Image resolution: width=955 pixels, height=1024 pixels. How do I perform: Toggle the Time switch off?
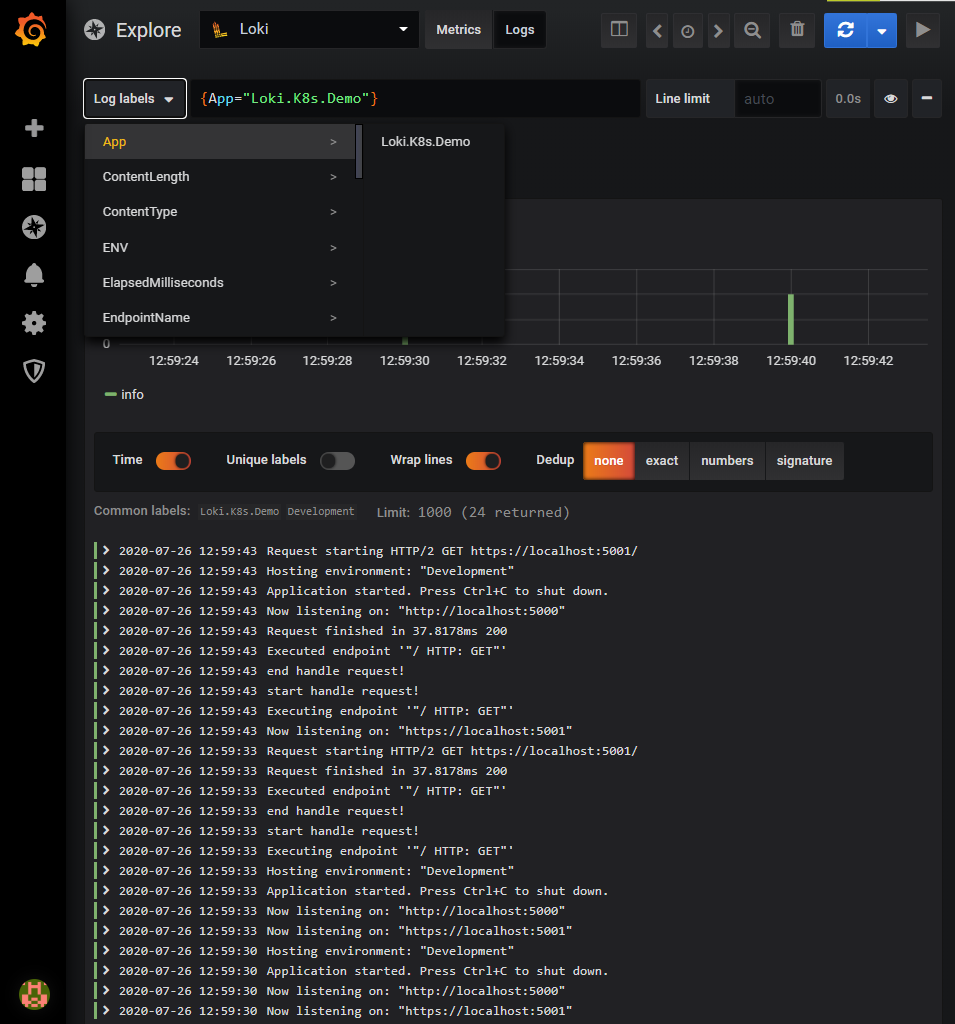pos(173,461)
